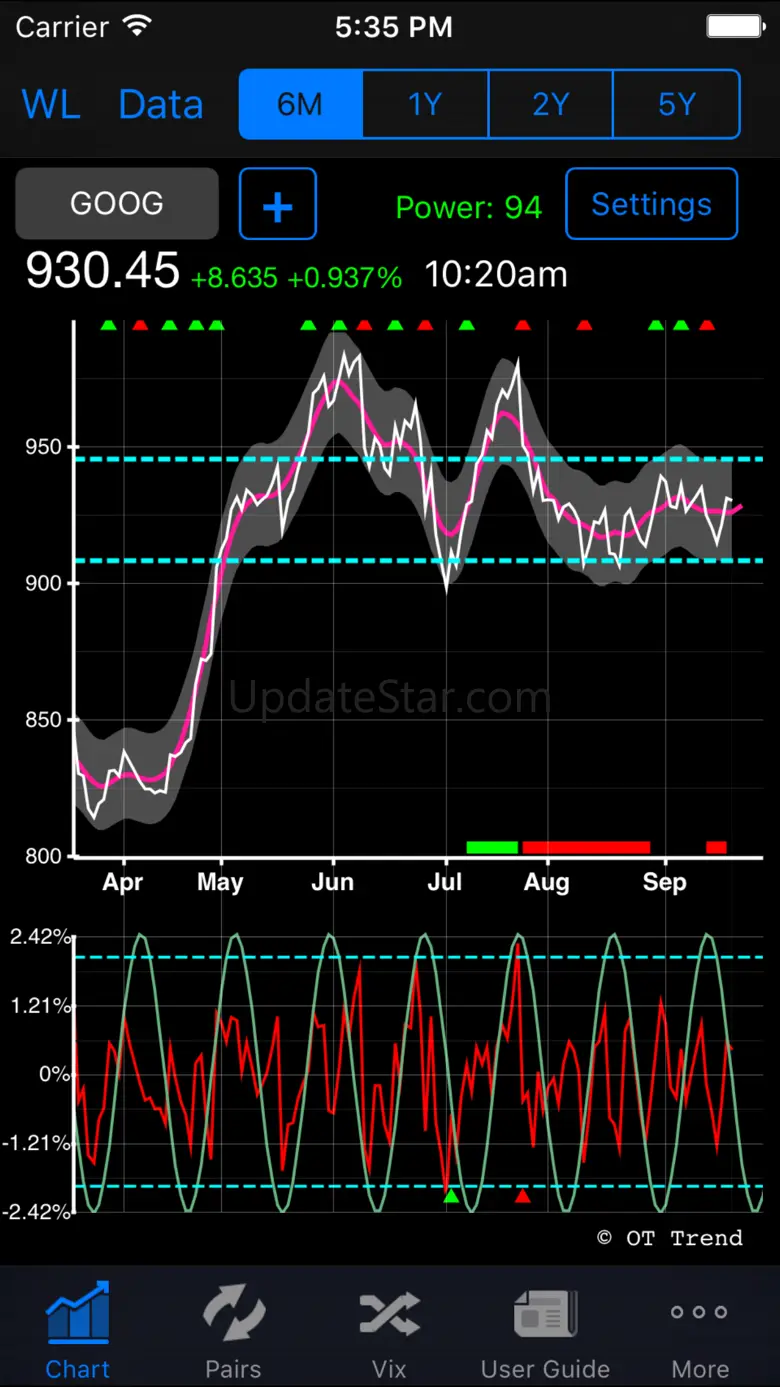Tap the 2.42% oscillator axis label

40,937
